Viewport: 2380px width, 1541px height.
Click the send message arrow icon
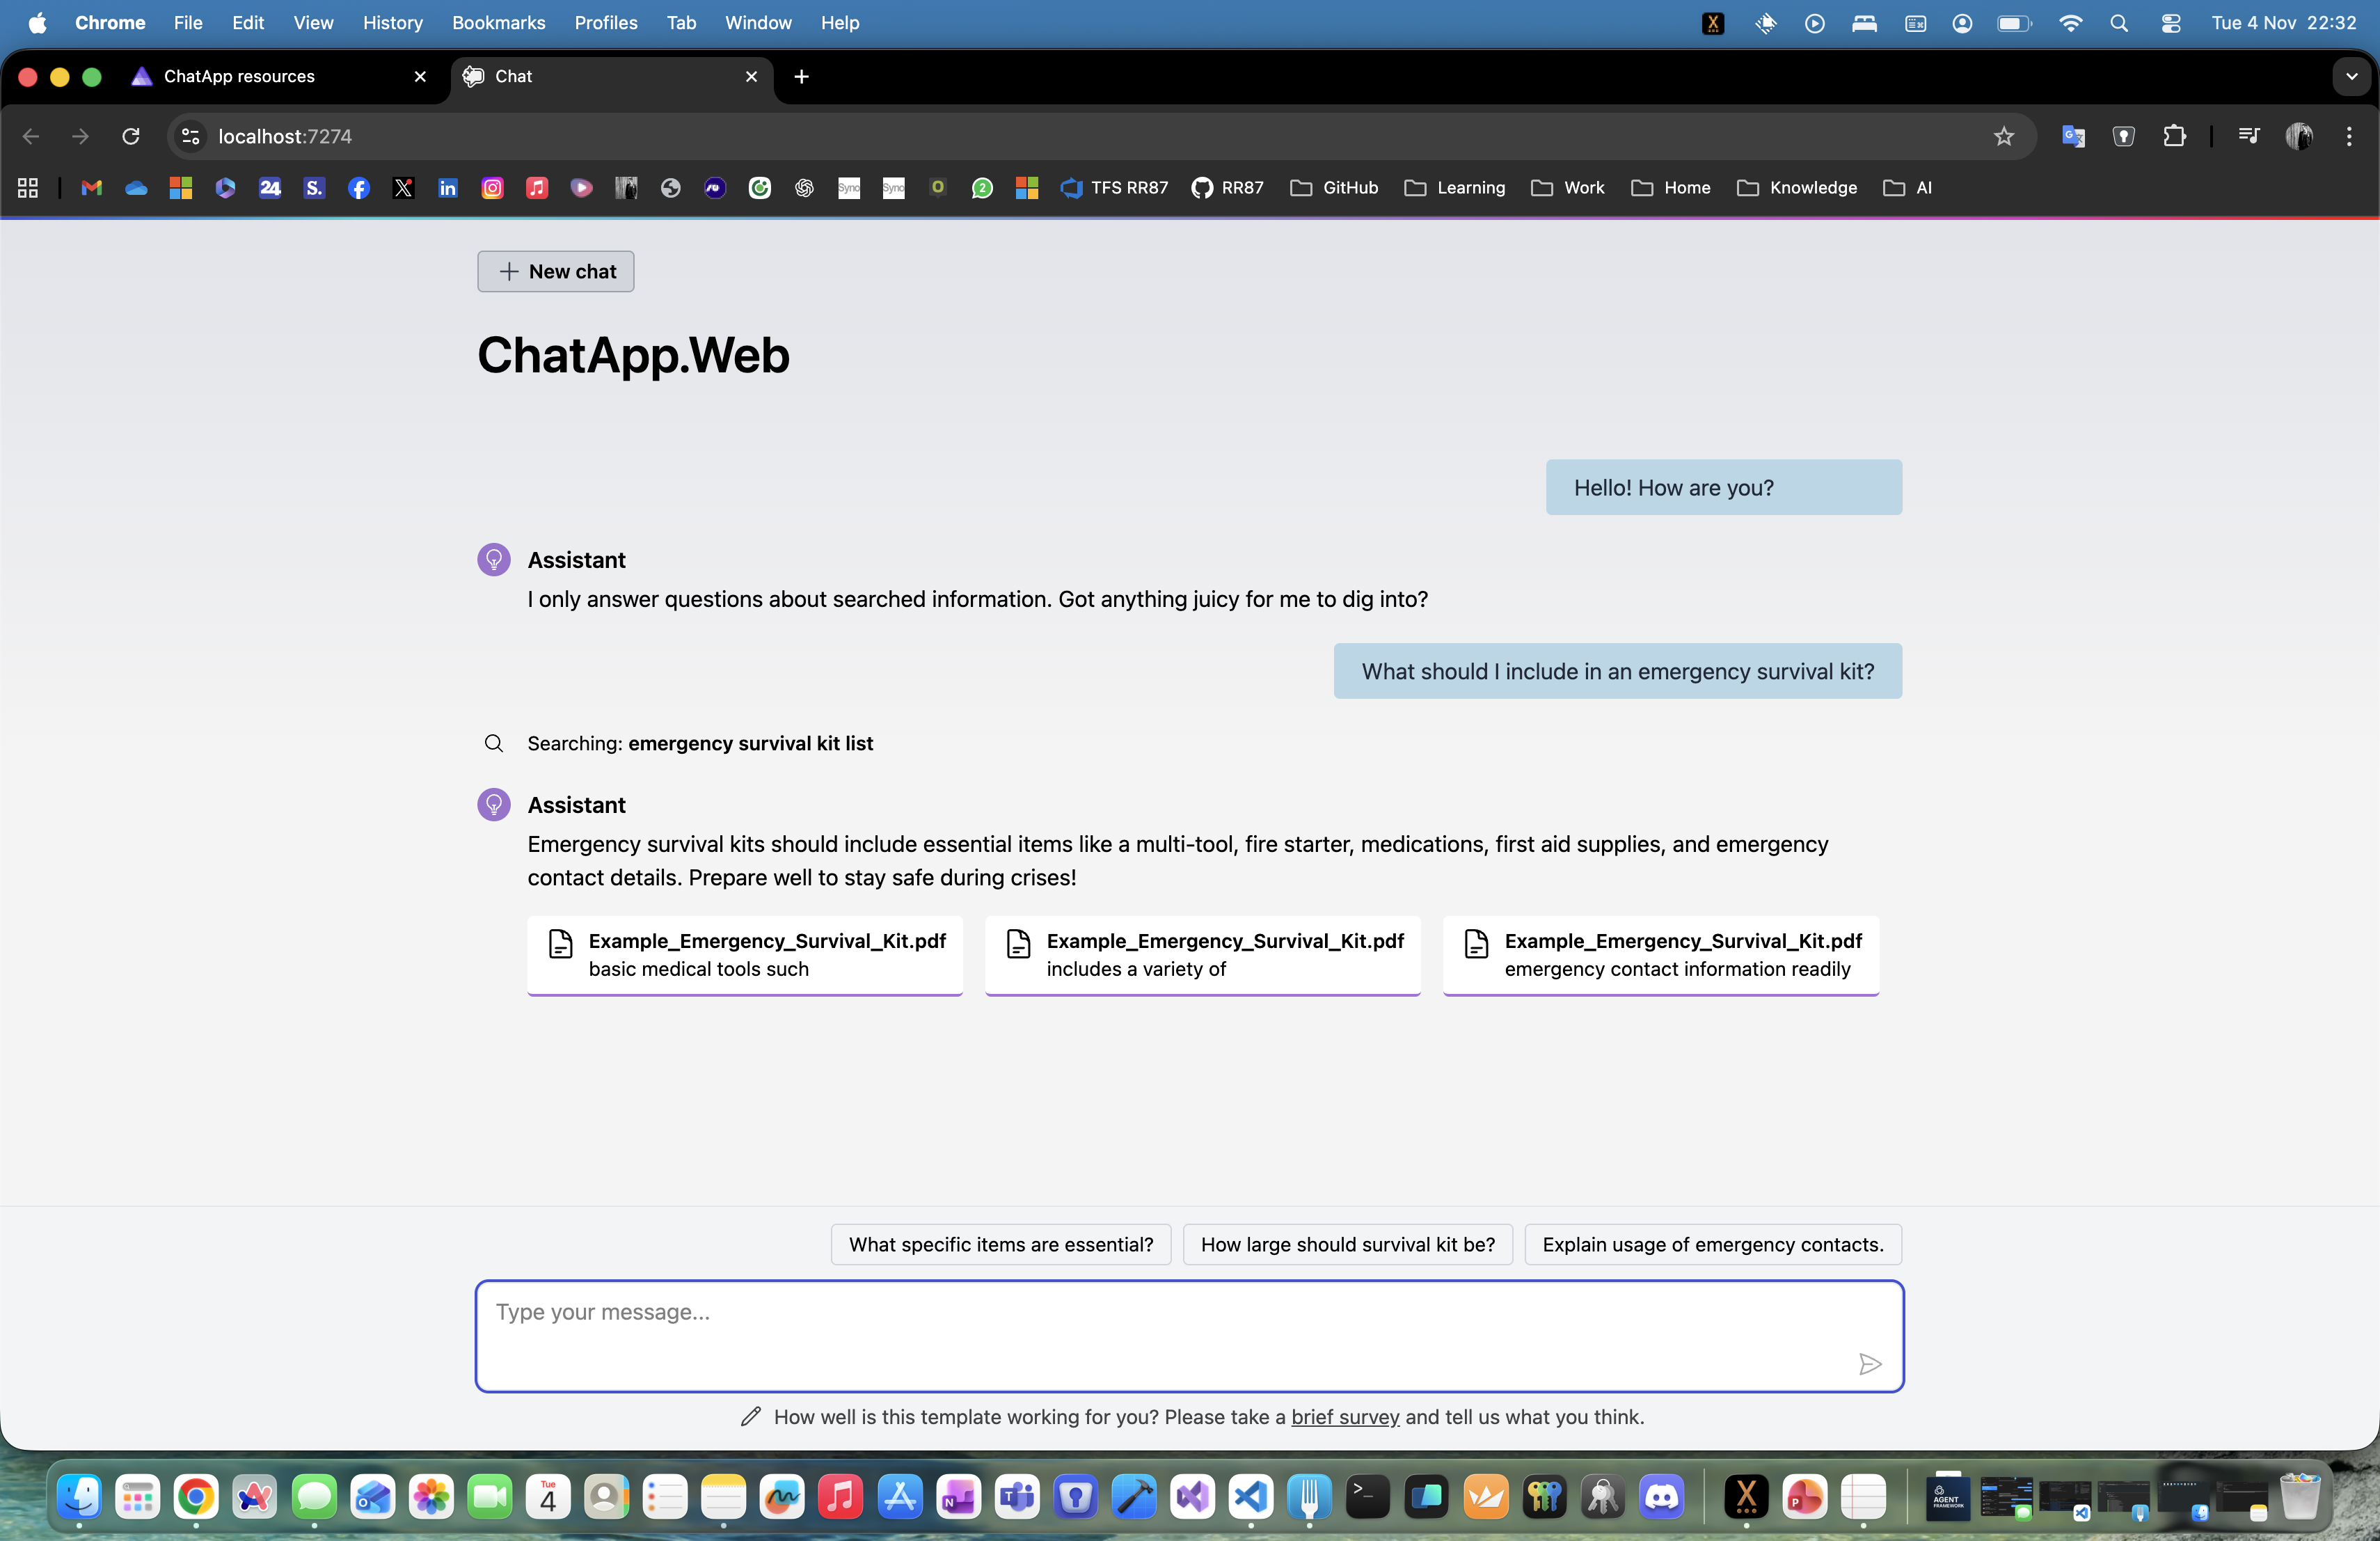point(1869,1364)
